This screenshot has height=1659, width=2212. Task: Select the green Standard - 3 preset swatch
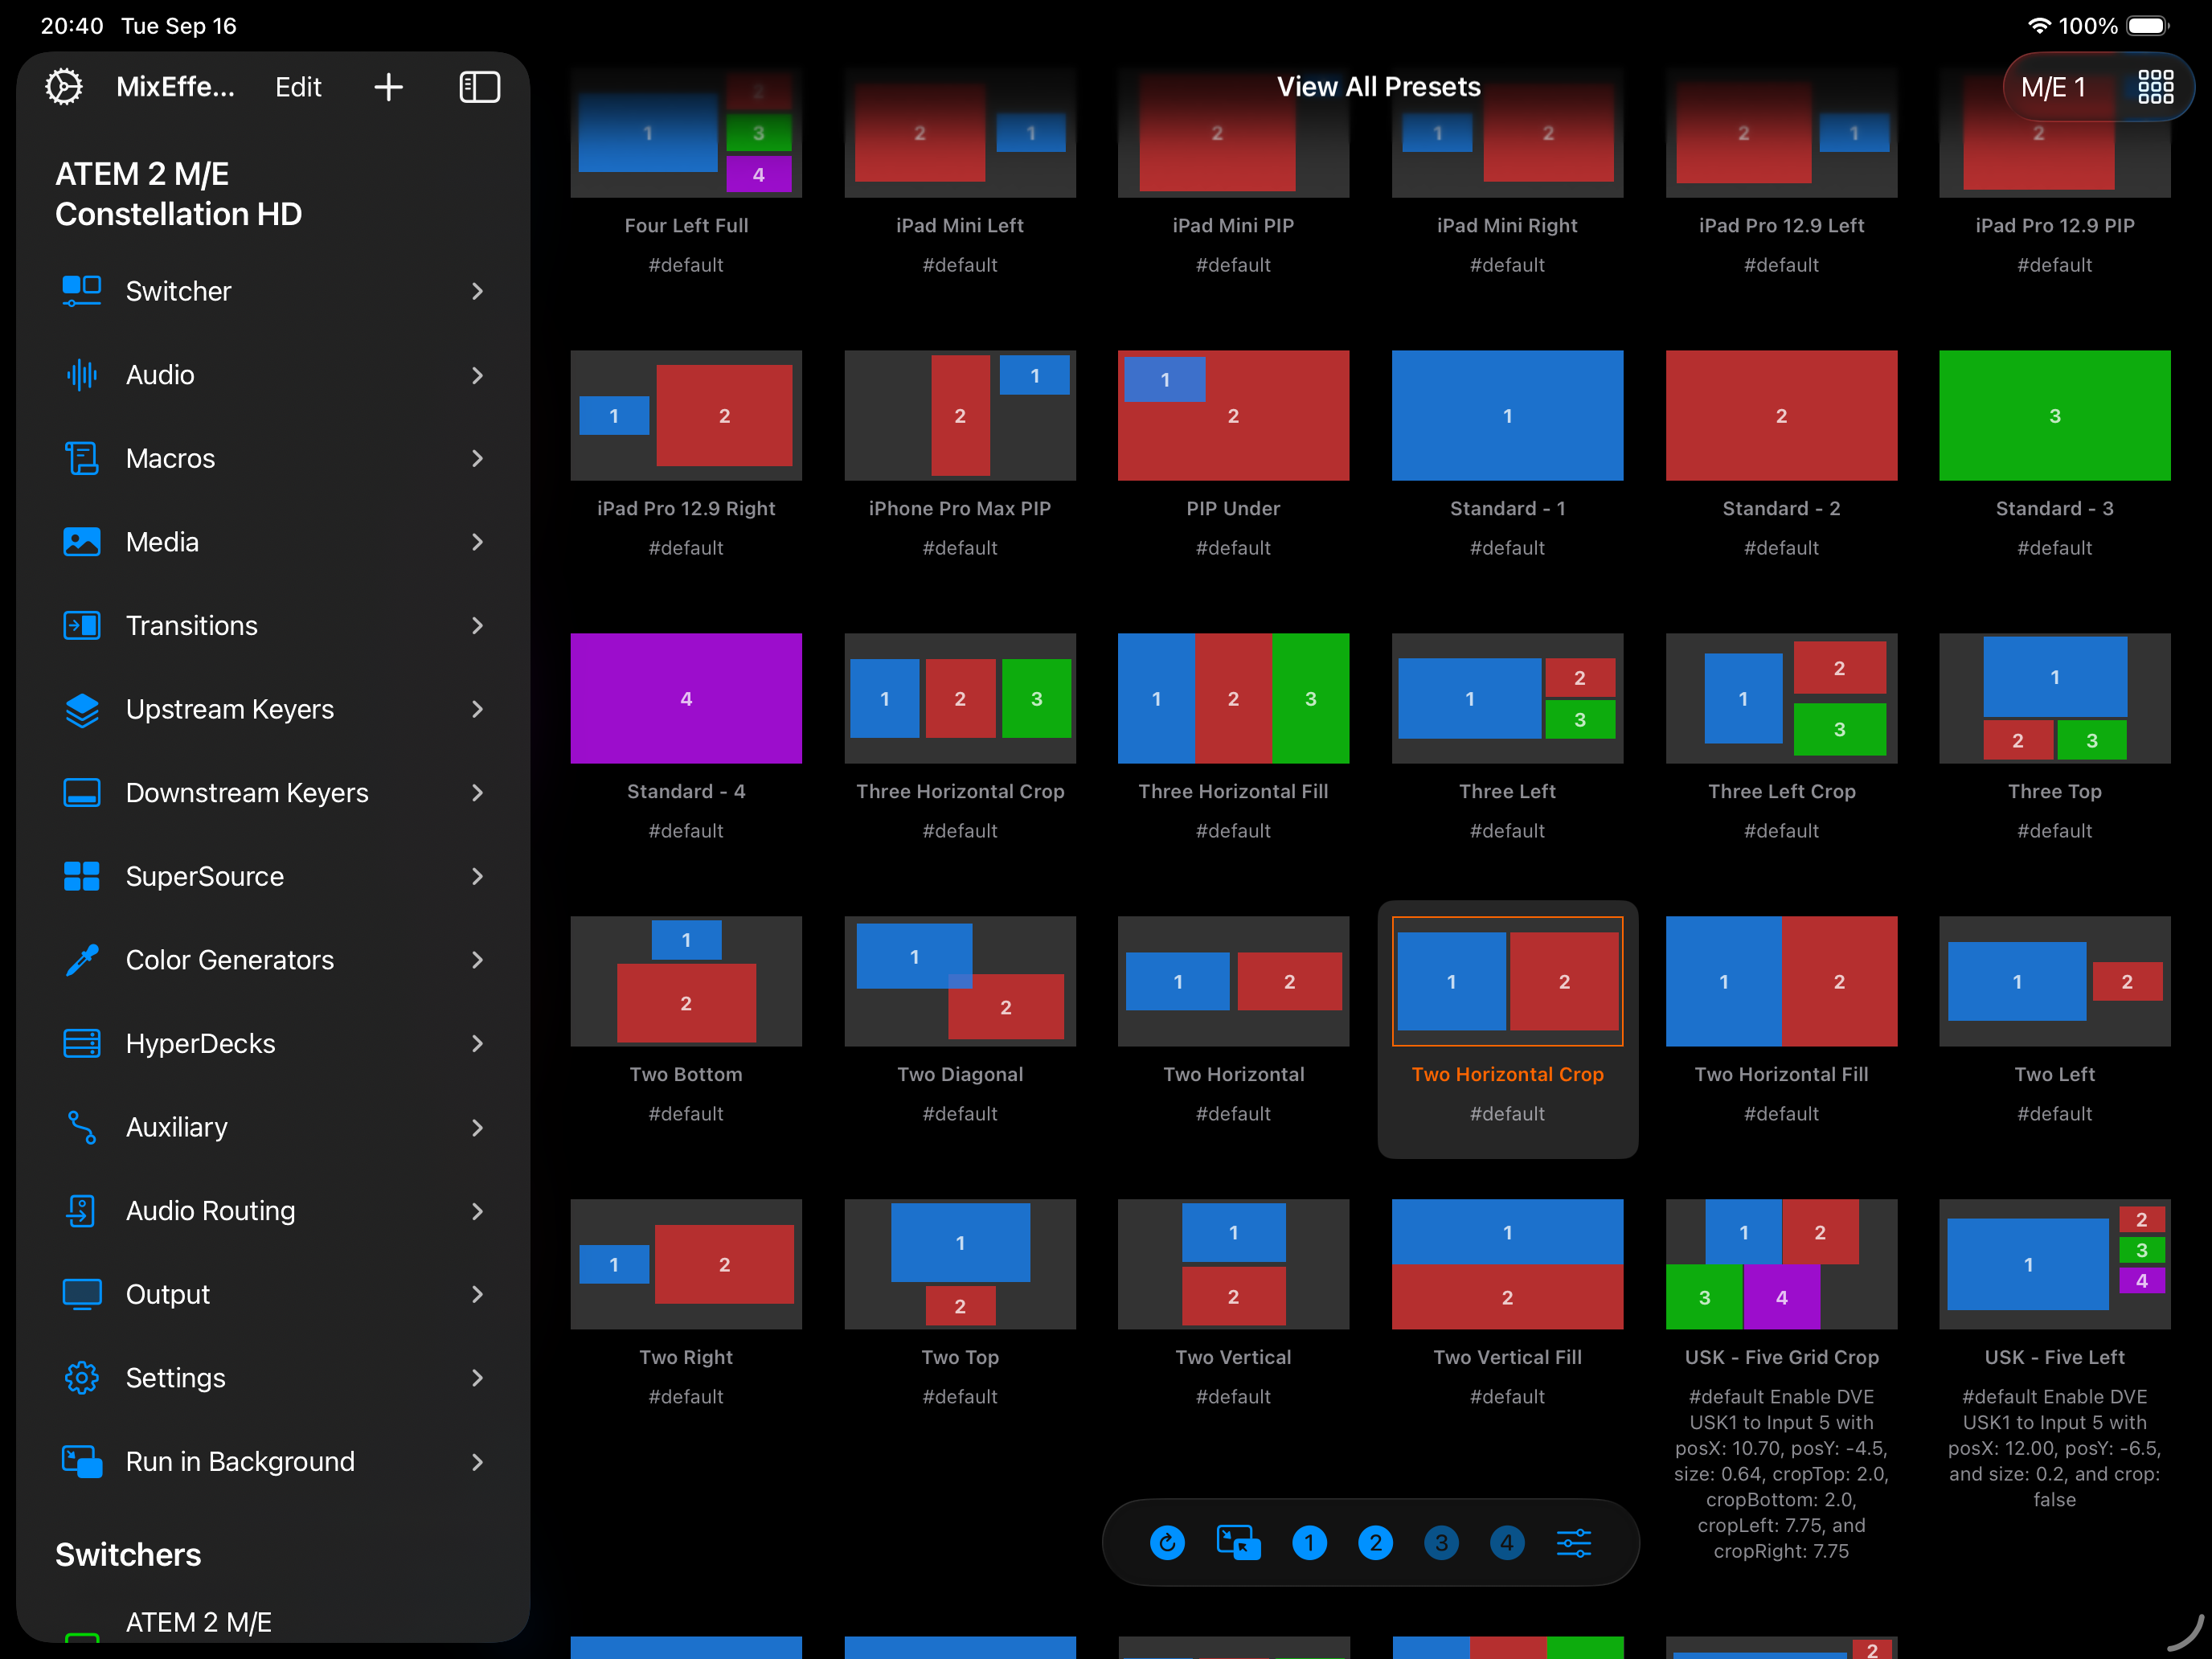tap(2054, 415)
